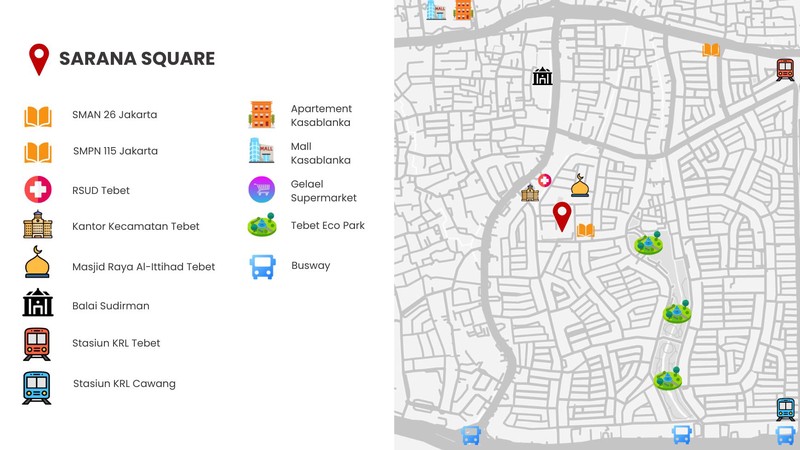Select the blue Busway bus legend icon
Viewport: 800px width, 450px height.
pos(263,267)
